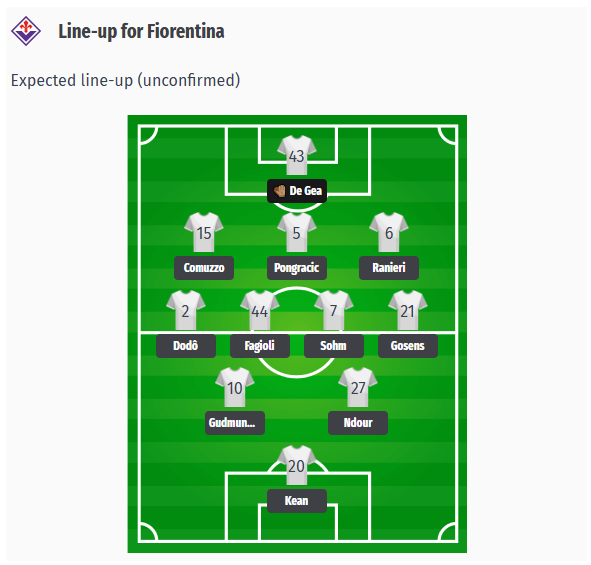Select the Ranieri name label
The image size is (591, 565).
[x=389, y=268]
